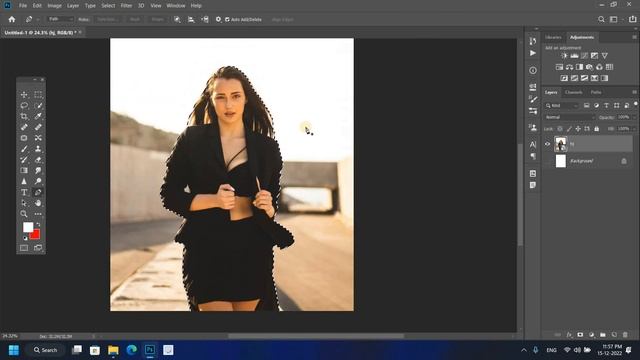Add an Invert adjustment

564,78
